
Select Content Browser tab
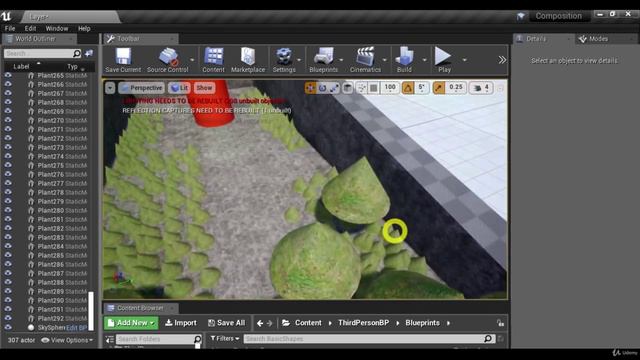click(140, 308)
